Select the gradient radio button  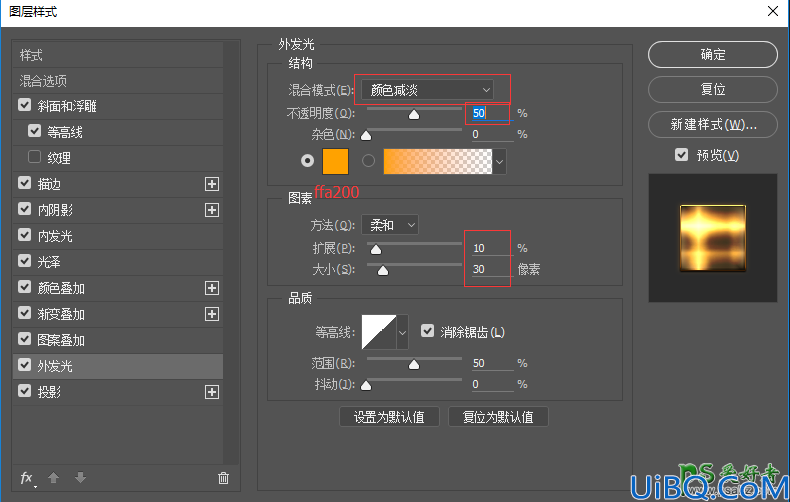pyautogui.click(x=368, y=161)
